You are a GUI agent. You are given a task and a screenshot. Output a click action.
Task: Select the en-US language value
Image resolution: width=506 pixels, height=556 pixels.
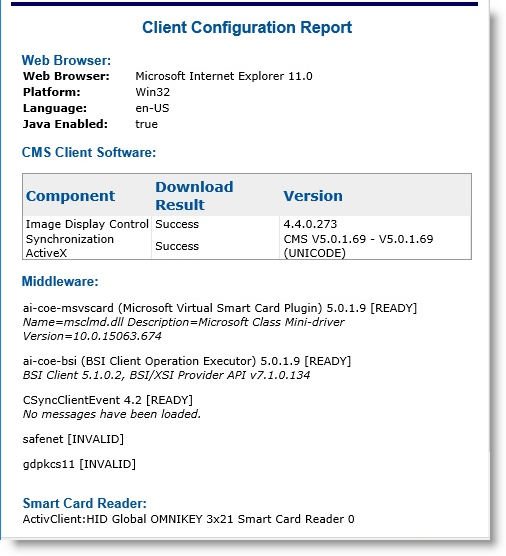(152, 108)
